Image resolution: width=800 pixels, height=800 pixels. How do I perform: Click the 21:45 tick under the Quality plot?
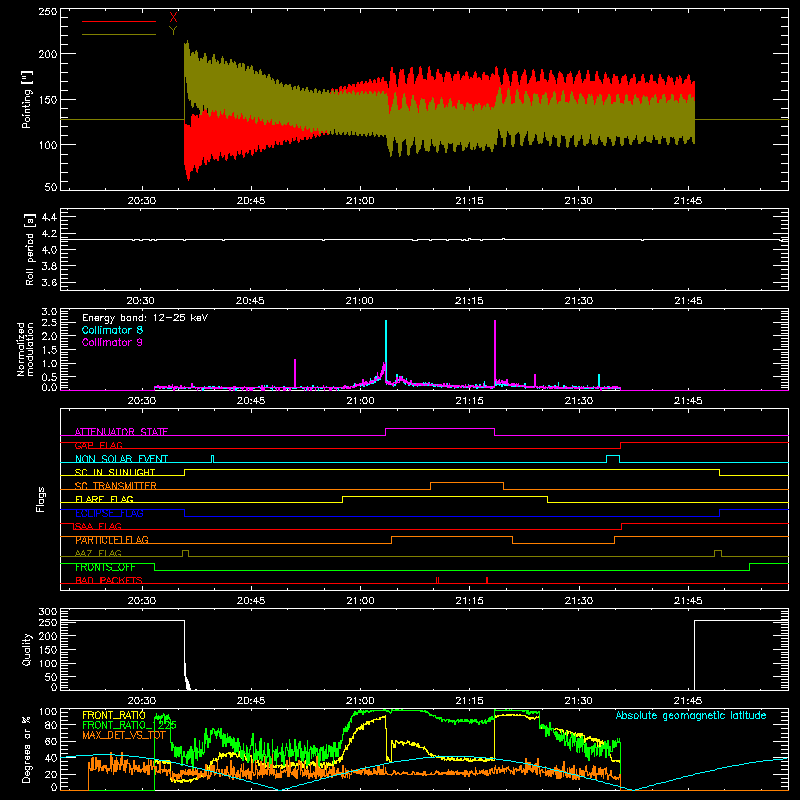point(688,701)
